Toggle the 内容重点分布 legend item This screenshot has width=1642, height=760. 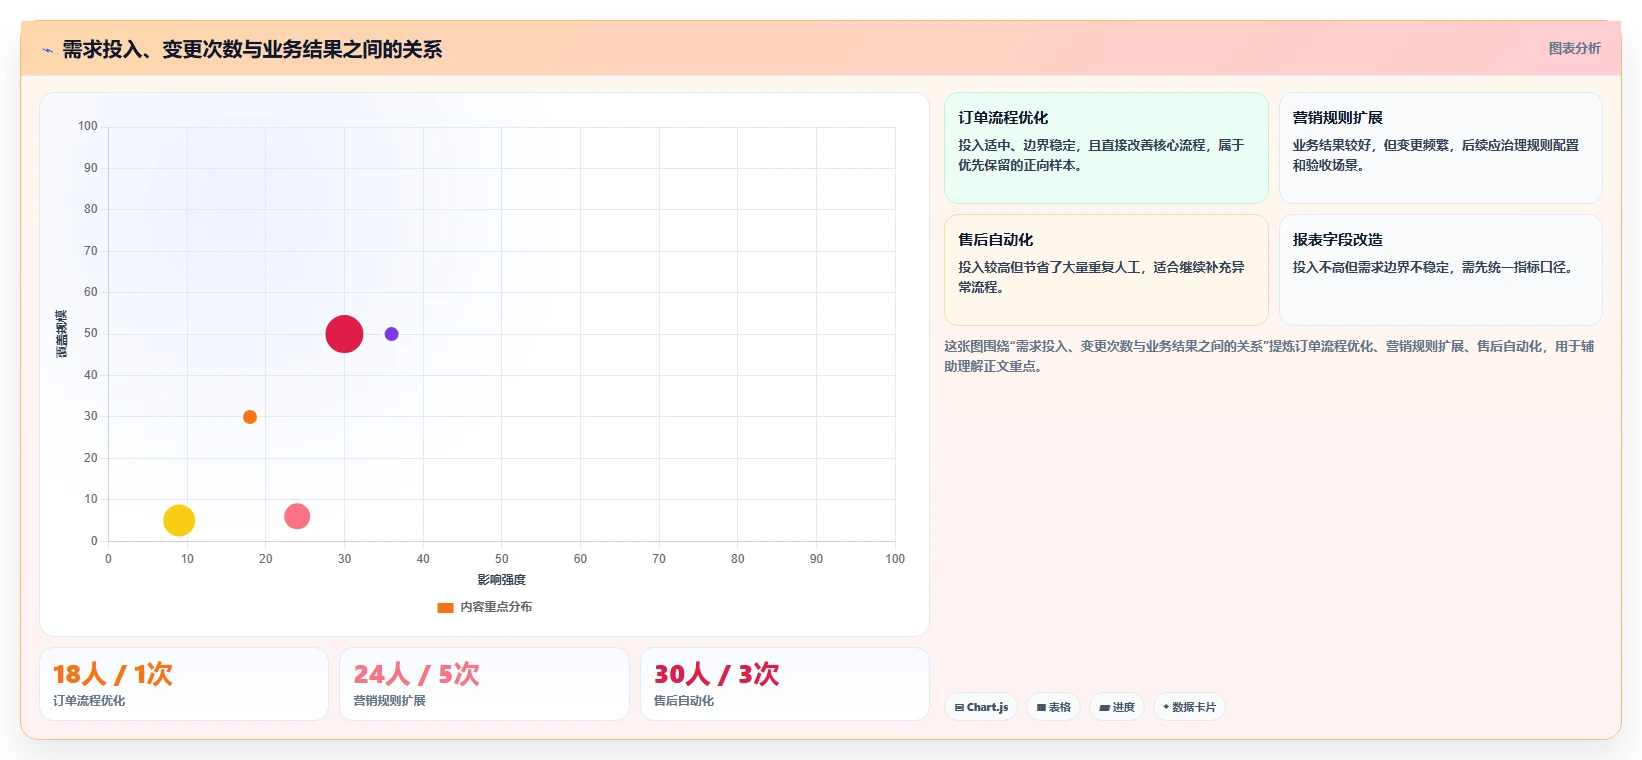(485, 607)
